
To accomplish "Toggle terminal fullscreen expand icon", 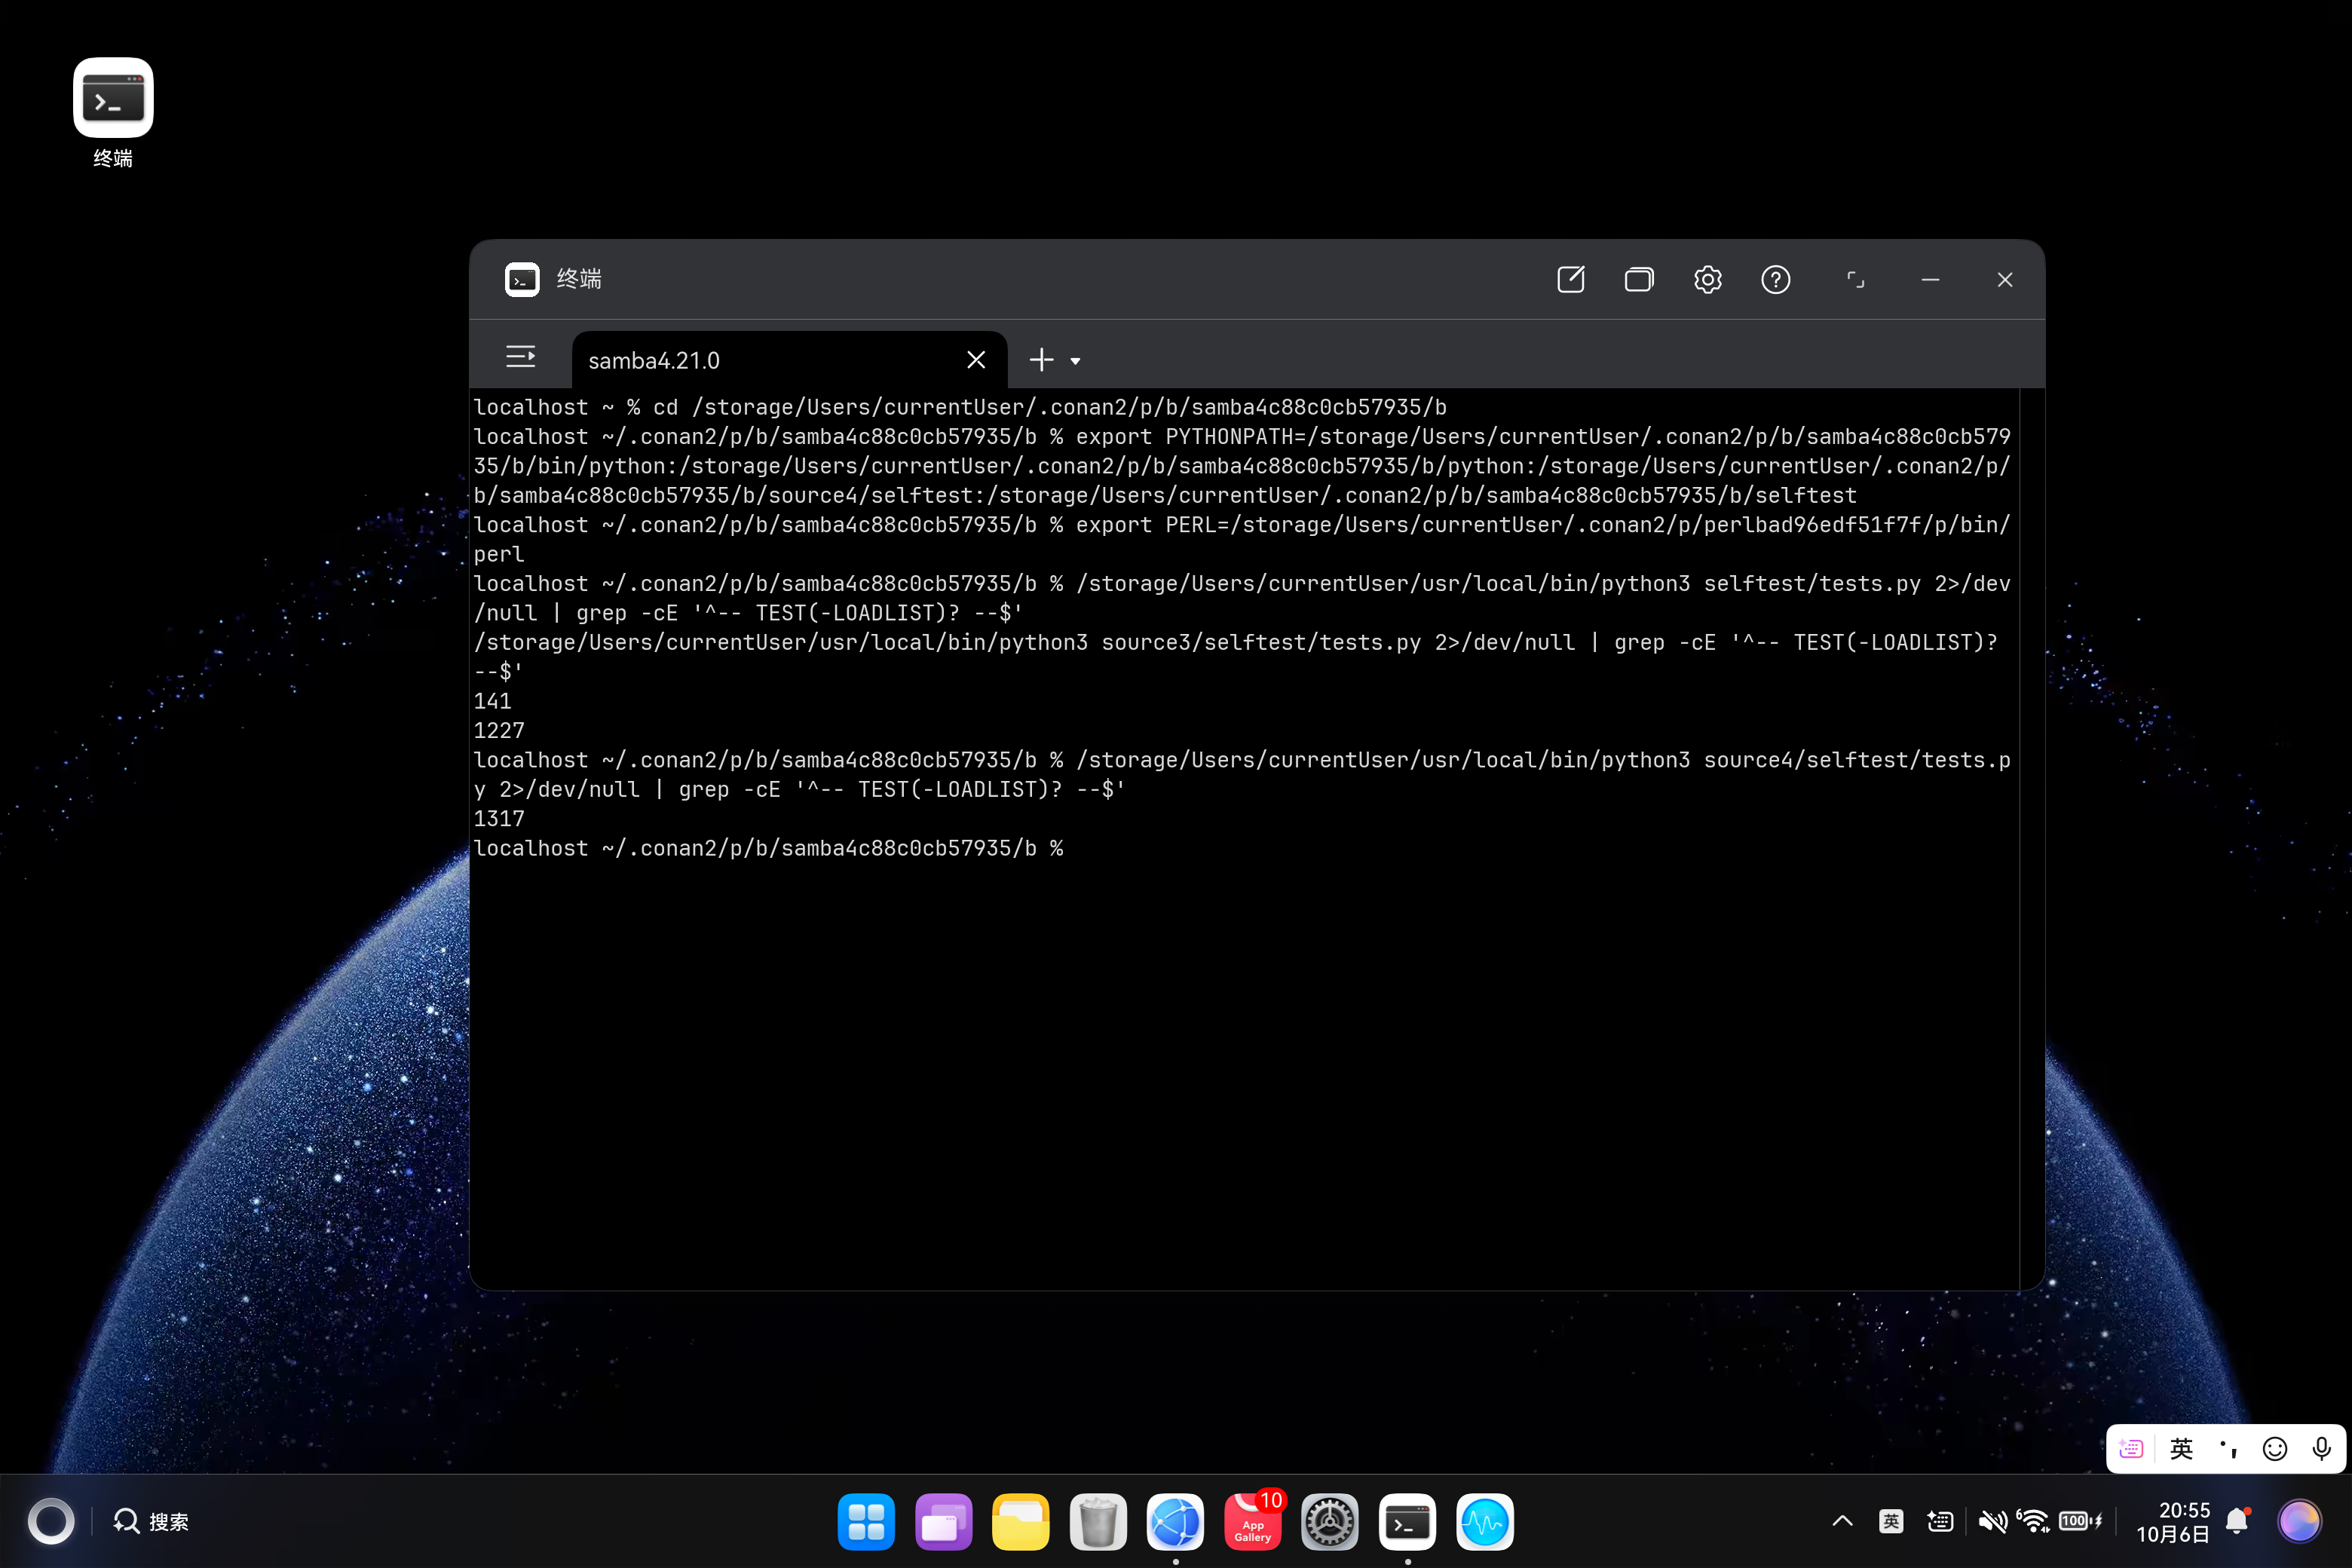I will [1856, 280].
